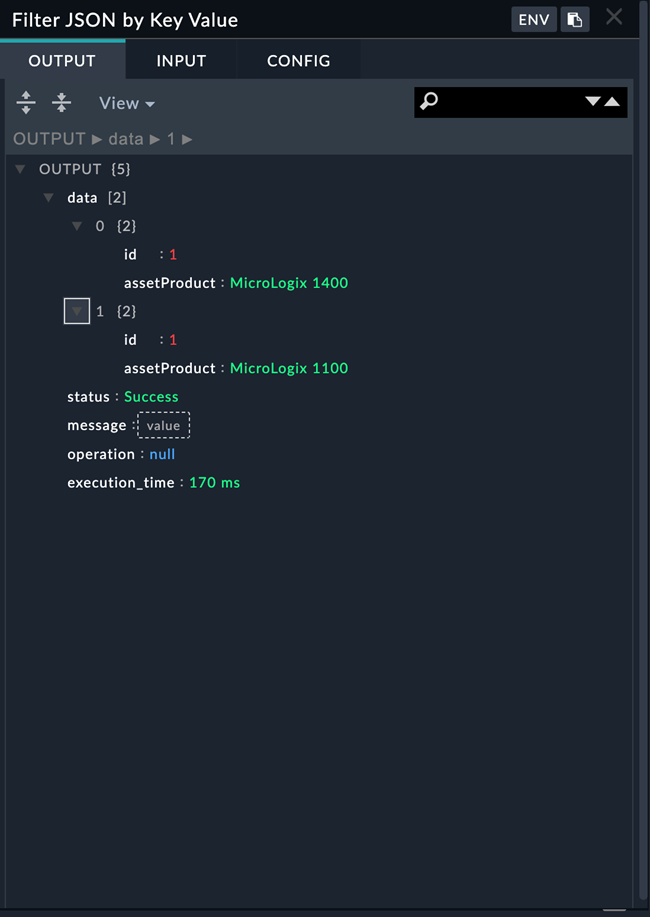Screen dimensions: 650x917
Task: Open the ENV viewer
Action: [x=534, y=20]
